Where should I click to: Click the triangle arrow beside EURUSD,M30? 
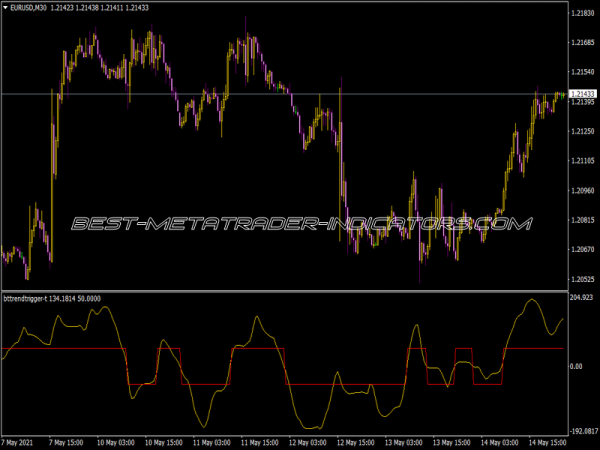[x=6, y=8]
